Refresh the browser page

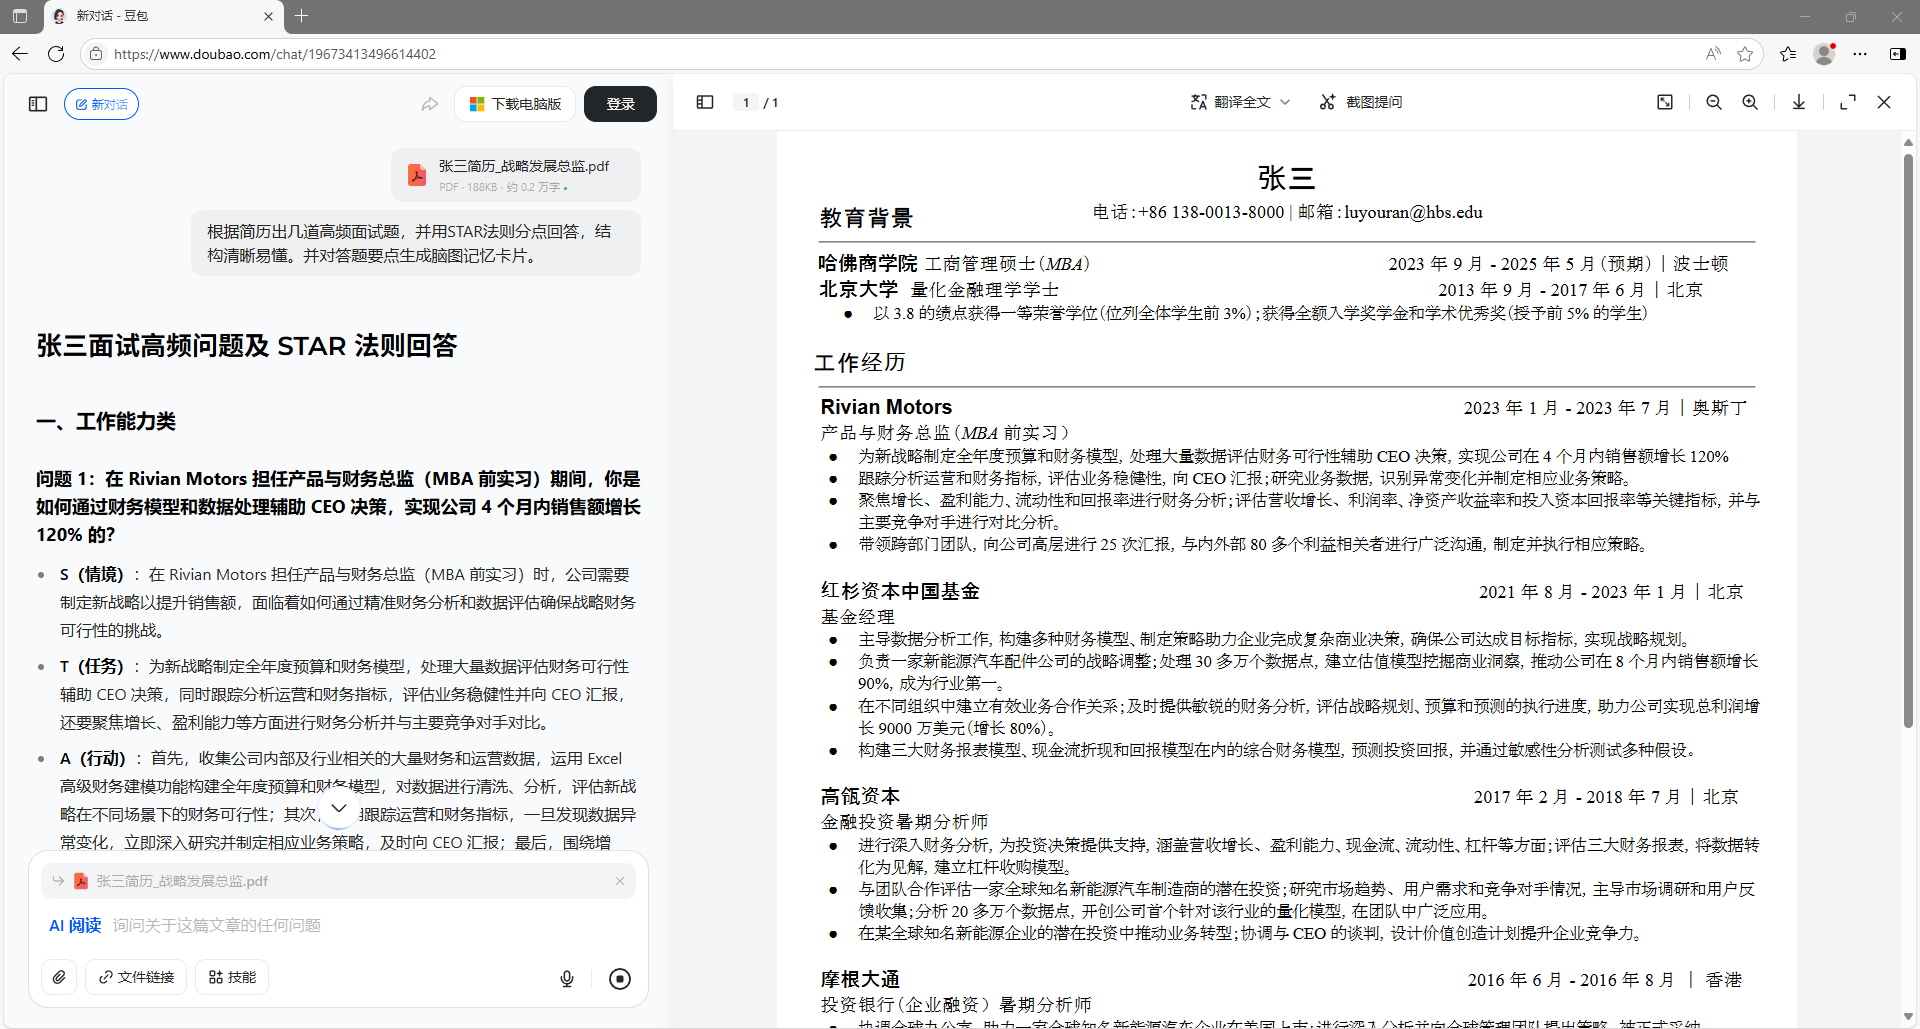56,54
